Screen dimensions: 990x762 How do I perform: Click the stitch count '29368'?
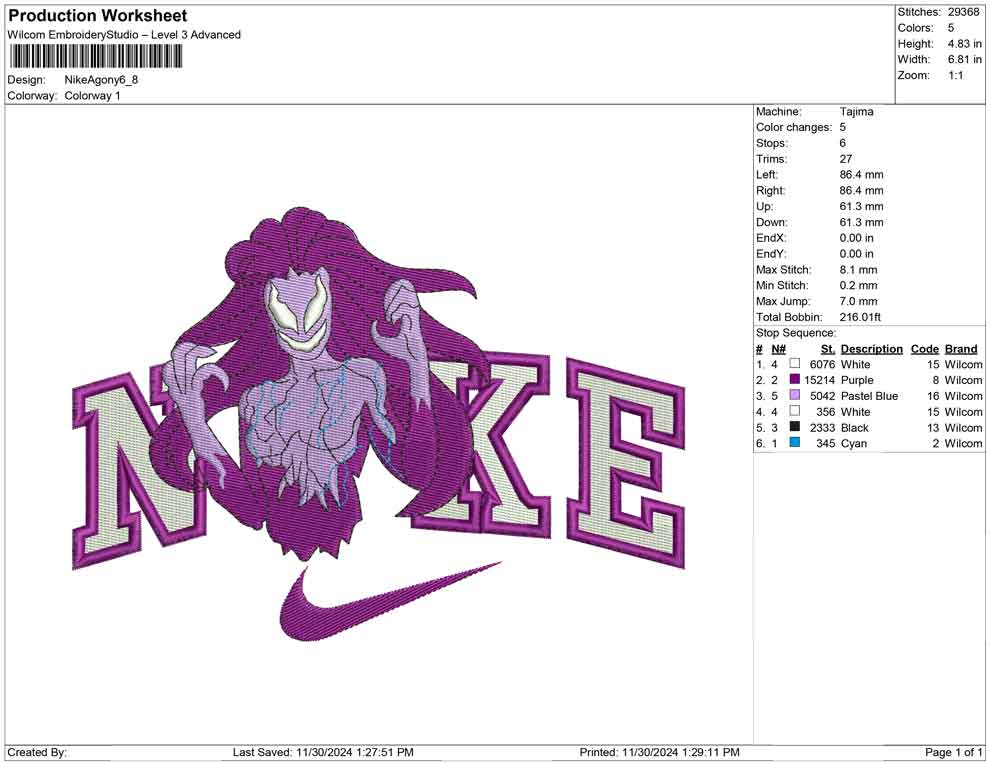[x=963, y=12]
